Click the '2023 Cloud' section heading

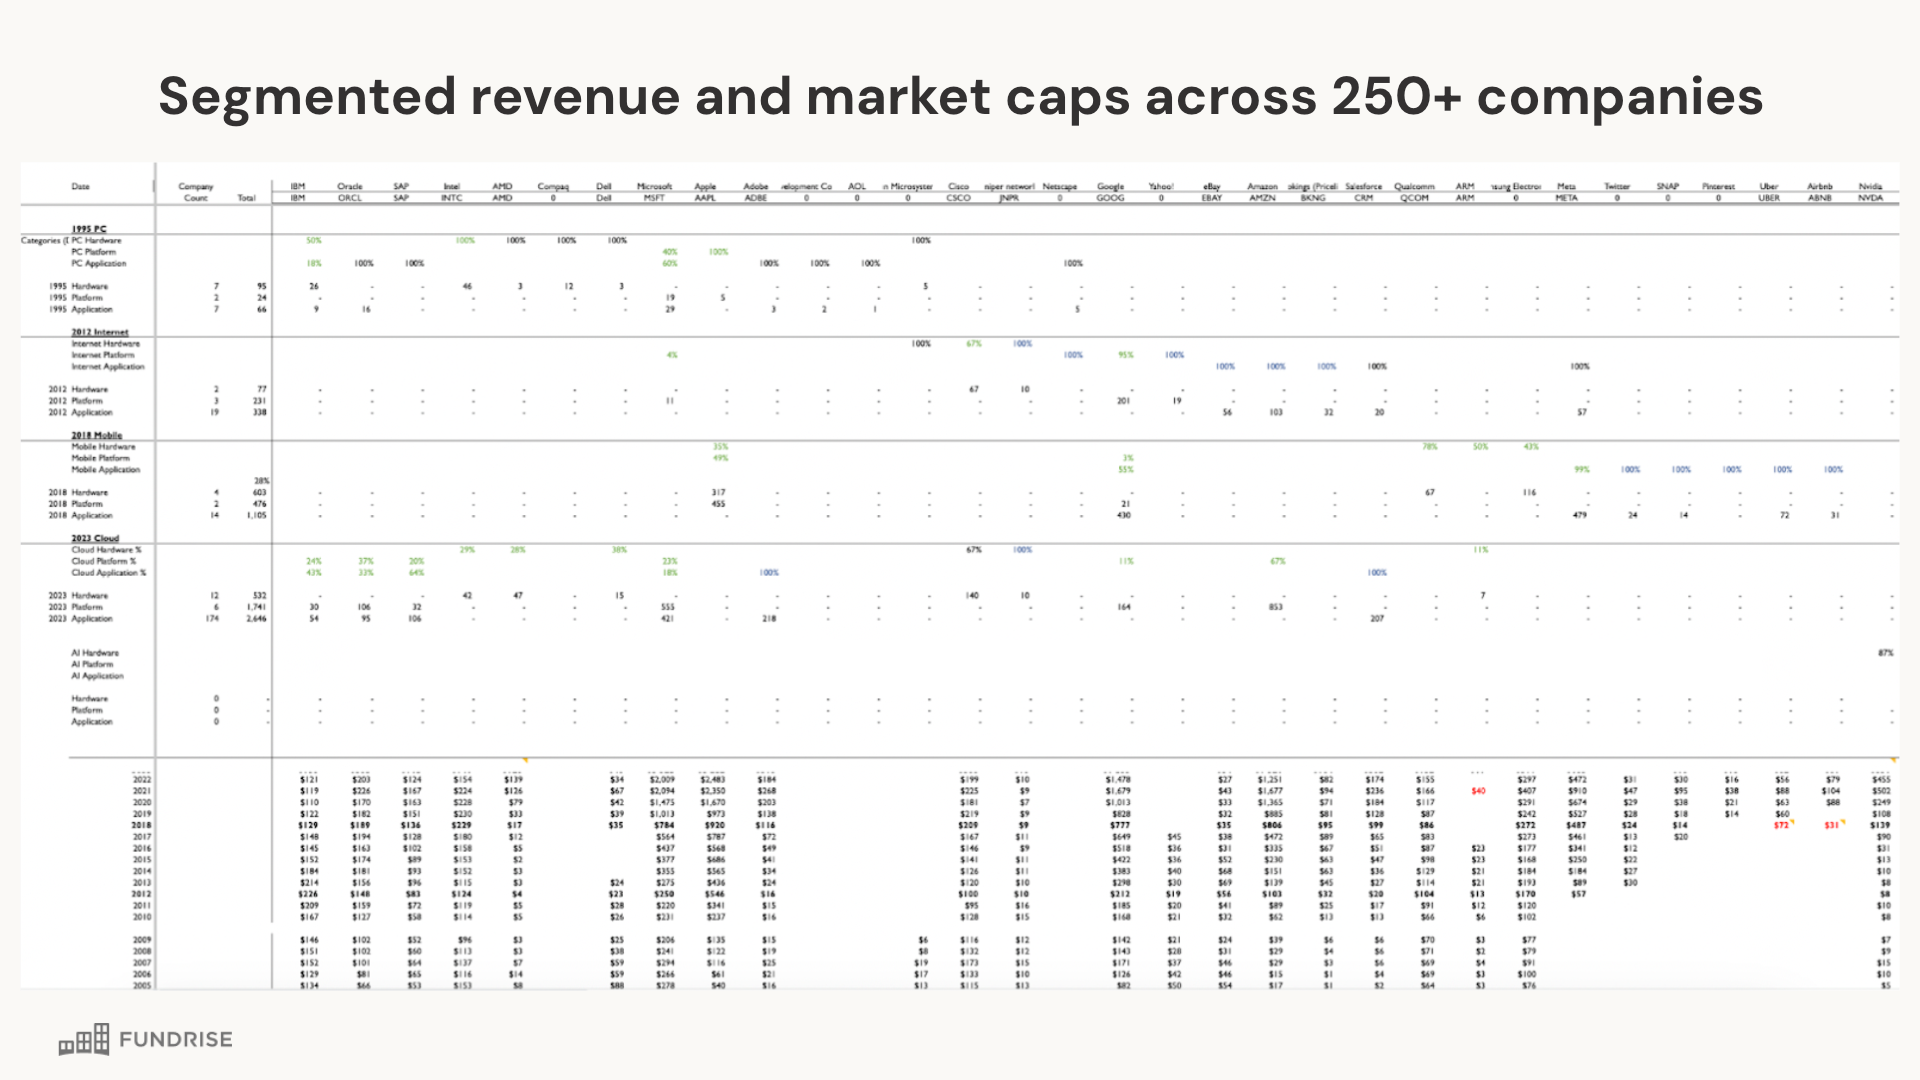95,538
